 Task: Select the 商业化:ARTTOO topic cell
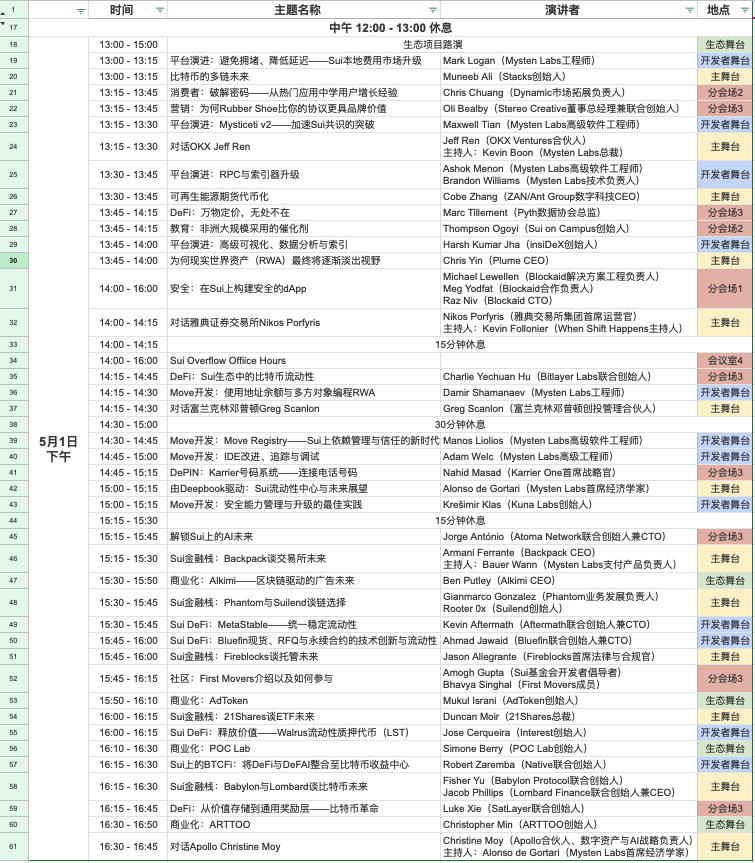point(304,824)
